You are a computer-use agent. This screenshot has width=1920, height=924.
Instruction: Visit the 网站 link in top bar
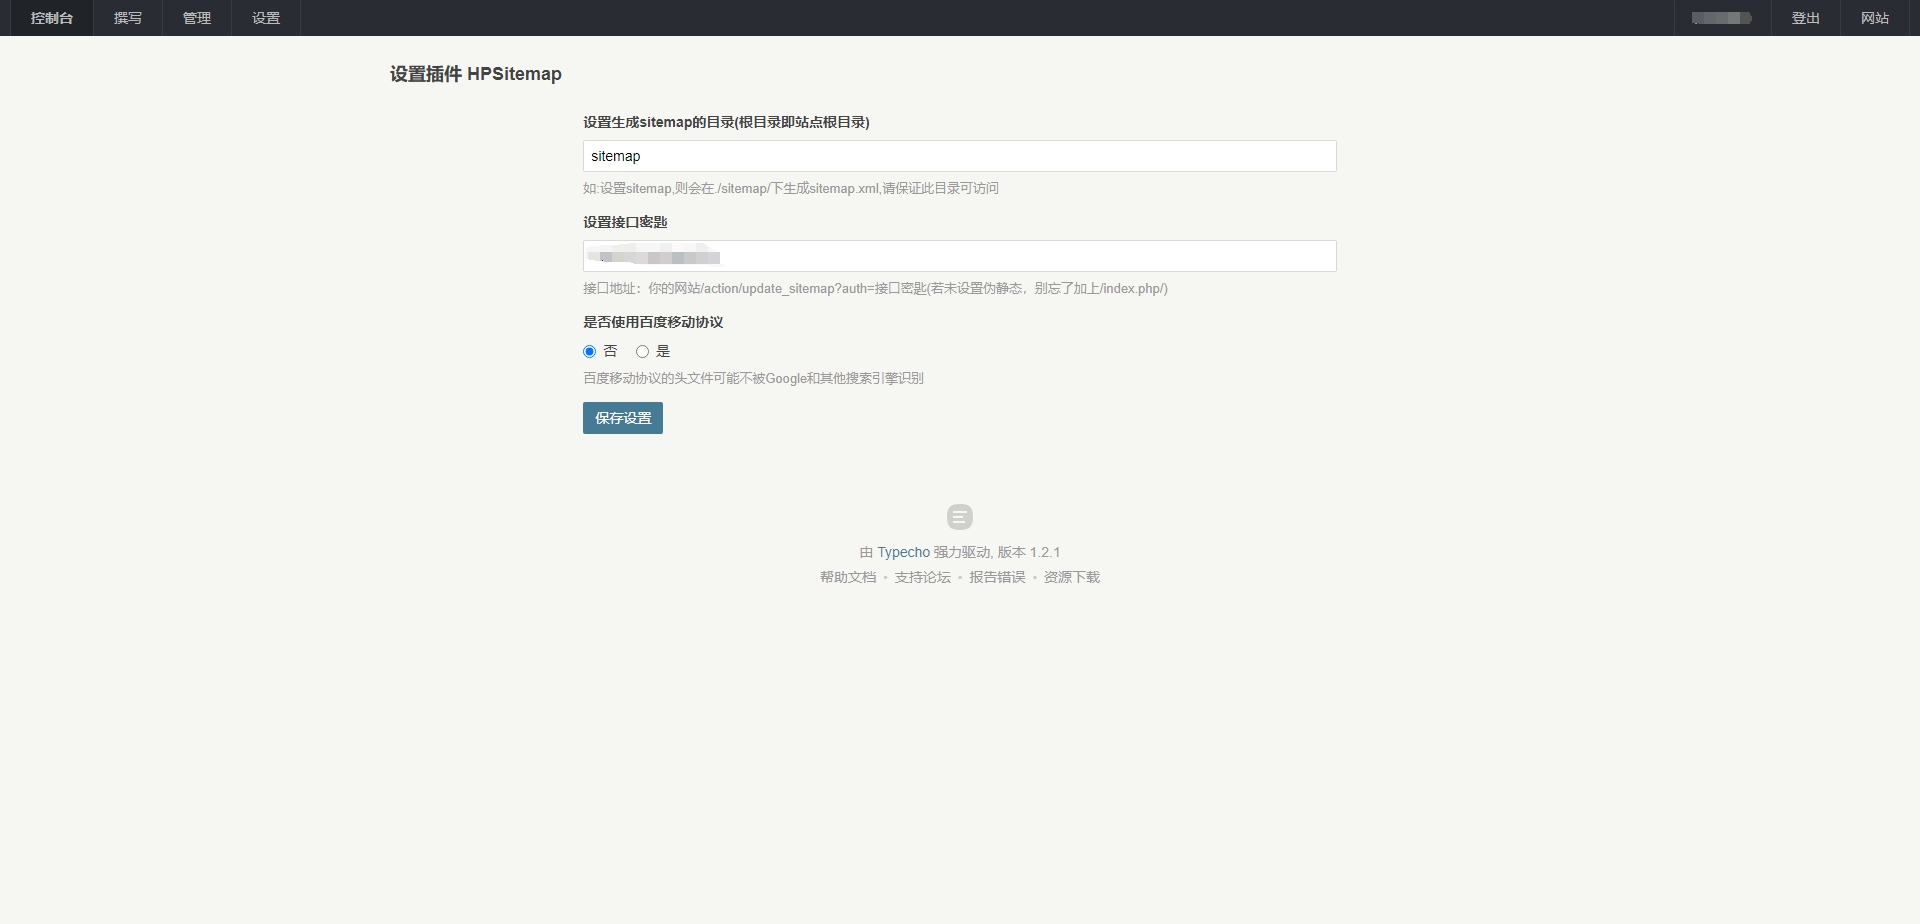pos(1874,18)
